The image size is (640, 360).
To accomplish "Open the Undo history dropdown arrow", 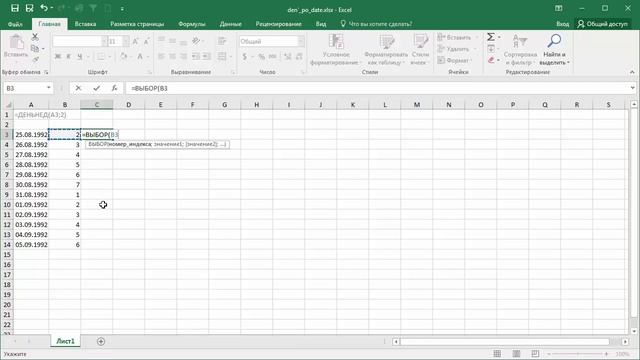I will tap(52, 8).
